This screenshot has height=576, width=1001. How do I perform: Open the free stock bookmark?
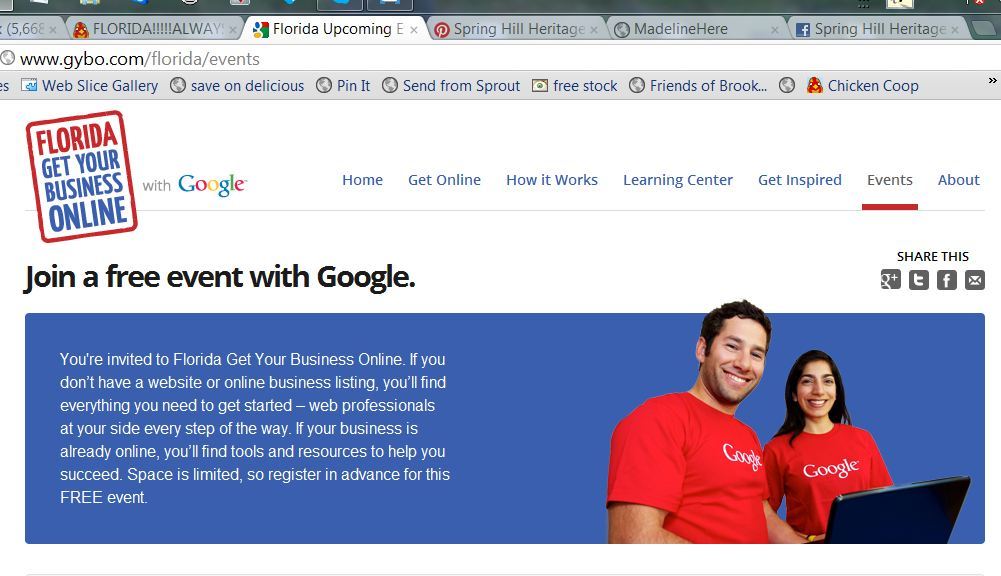pos(575,86)
